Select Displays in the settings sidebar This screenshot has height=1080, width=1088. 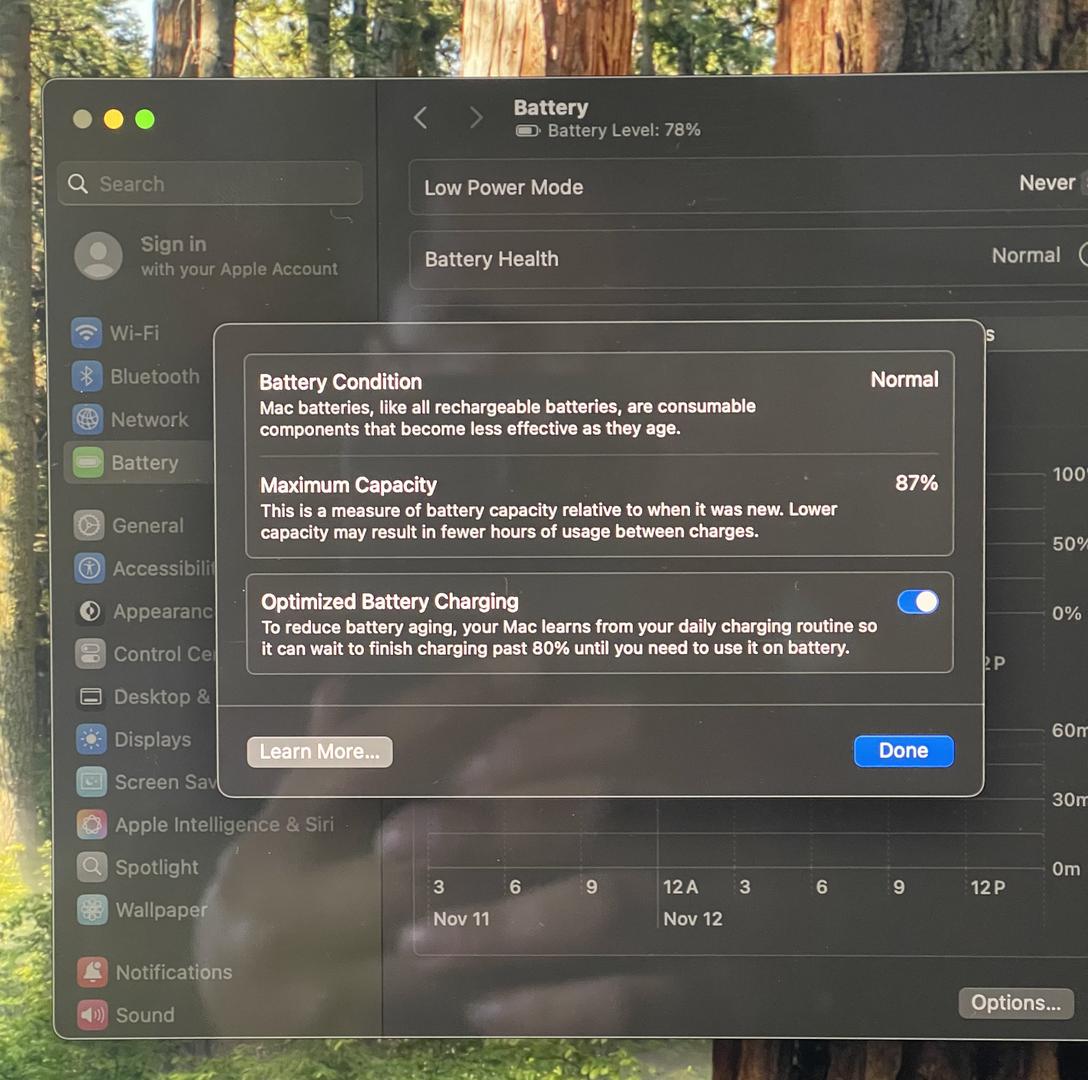tap(153, 740)
